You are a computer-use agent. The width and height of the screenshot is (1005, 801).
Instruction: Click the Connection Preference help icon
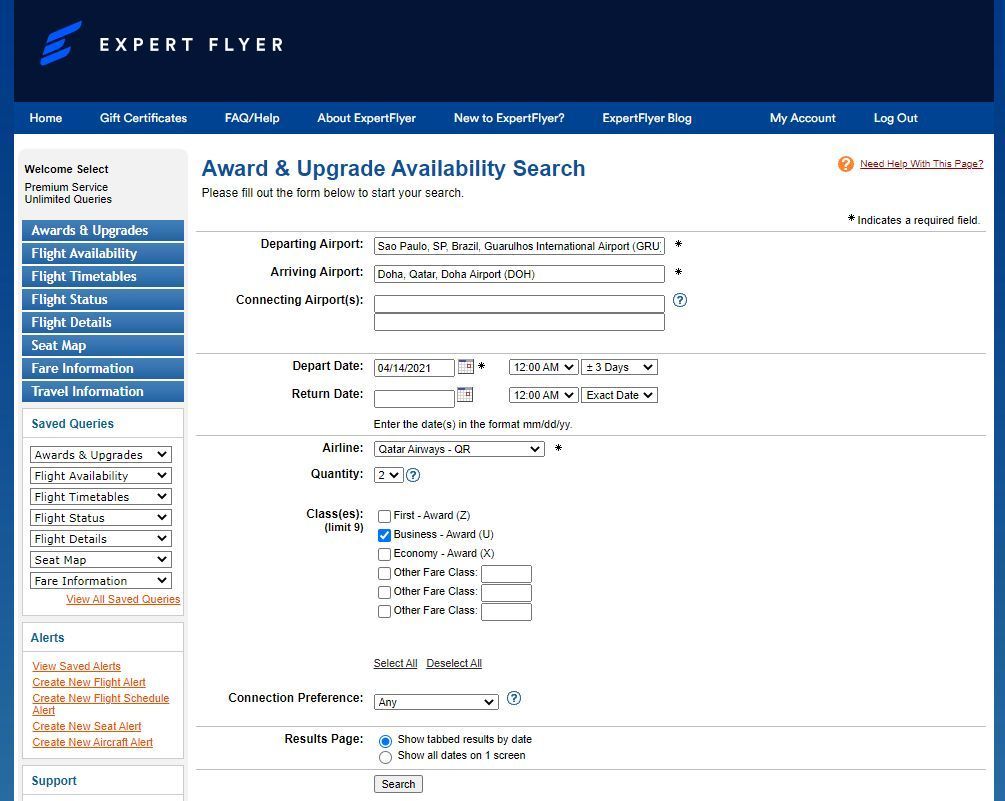point(513,698)
